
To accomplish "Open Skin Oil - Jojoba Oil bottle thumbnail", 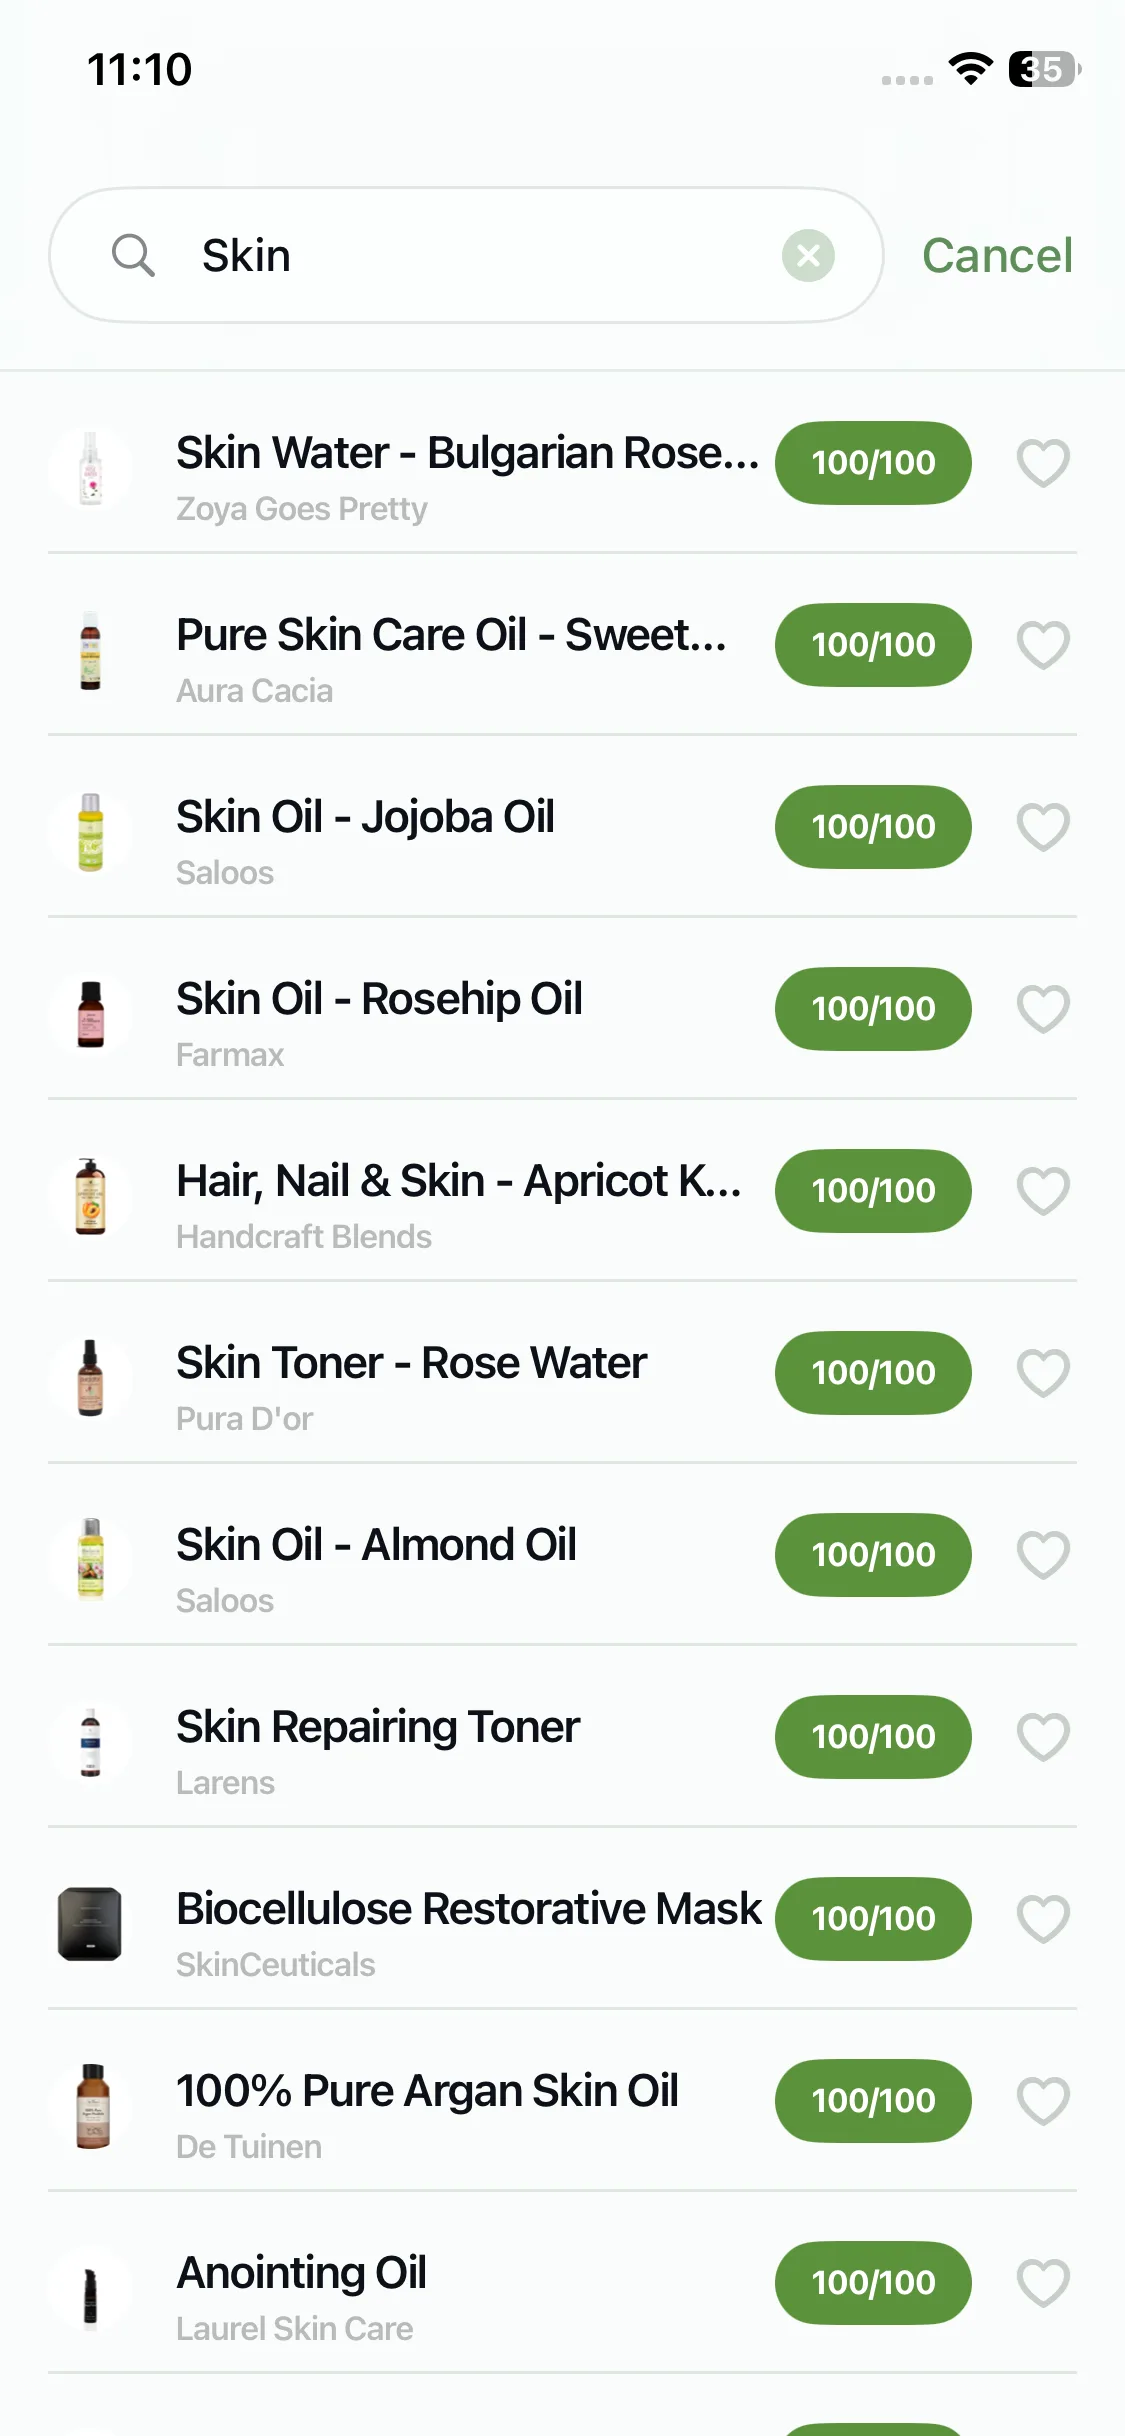I will [x=91, y=832].
